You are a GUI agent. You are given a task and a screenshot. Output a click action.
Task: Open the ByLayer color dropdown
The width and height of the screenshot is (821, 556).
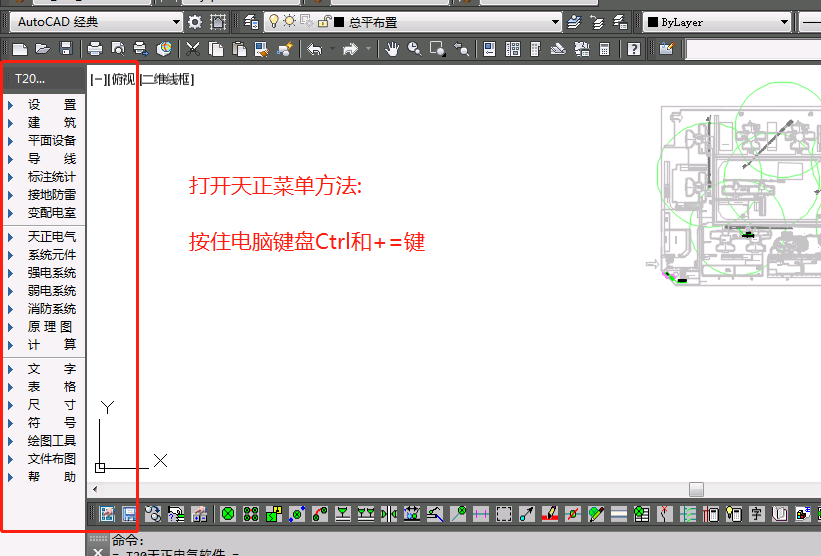[784, 22]
